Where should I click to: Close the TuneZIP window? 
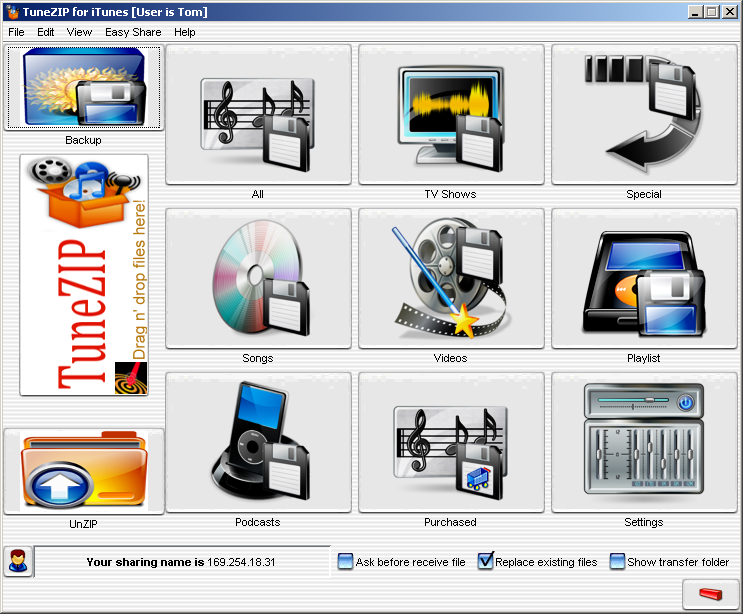point(729,12)
